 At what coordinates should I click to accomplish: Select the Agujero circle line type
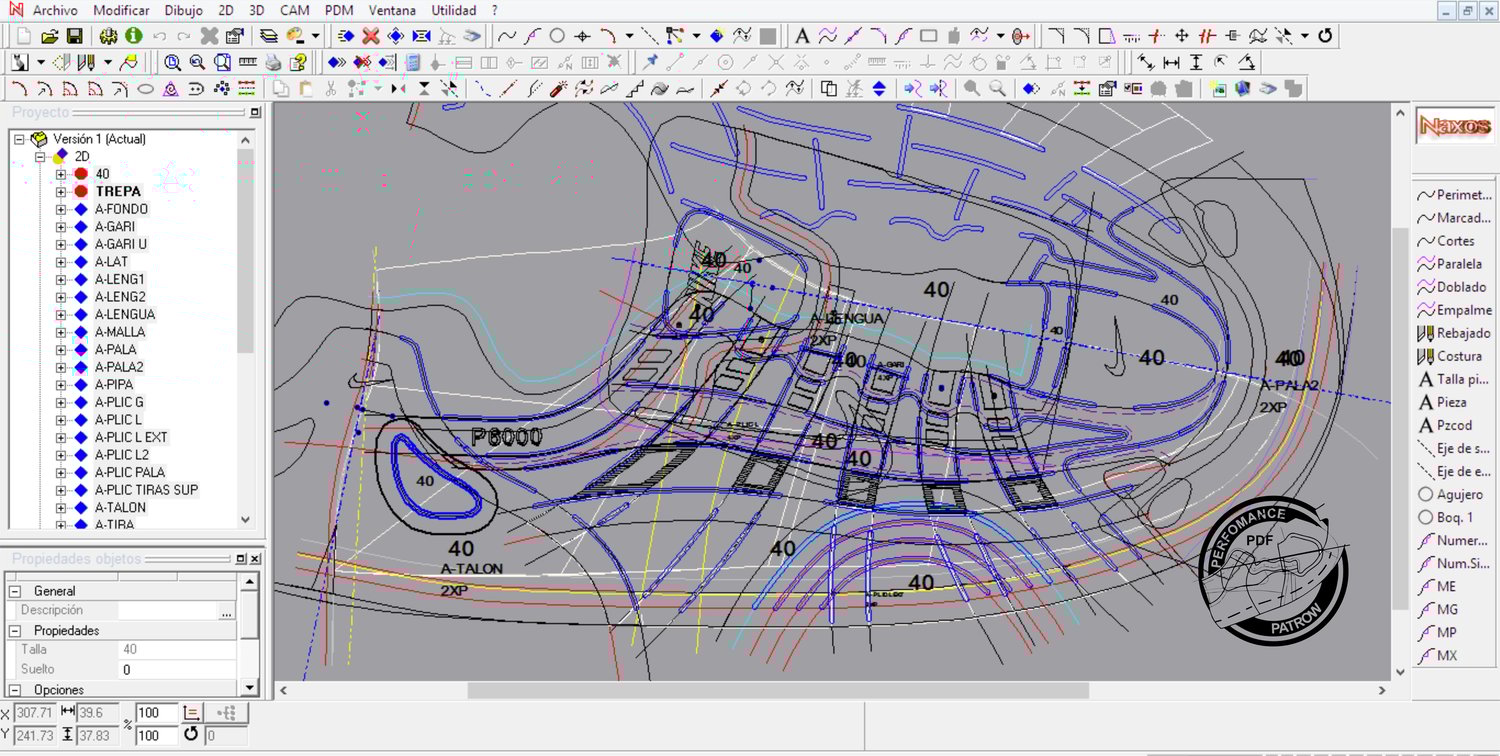pyautogui.click(x=1451, y=494)
